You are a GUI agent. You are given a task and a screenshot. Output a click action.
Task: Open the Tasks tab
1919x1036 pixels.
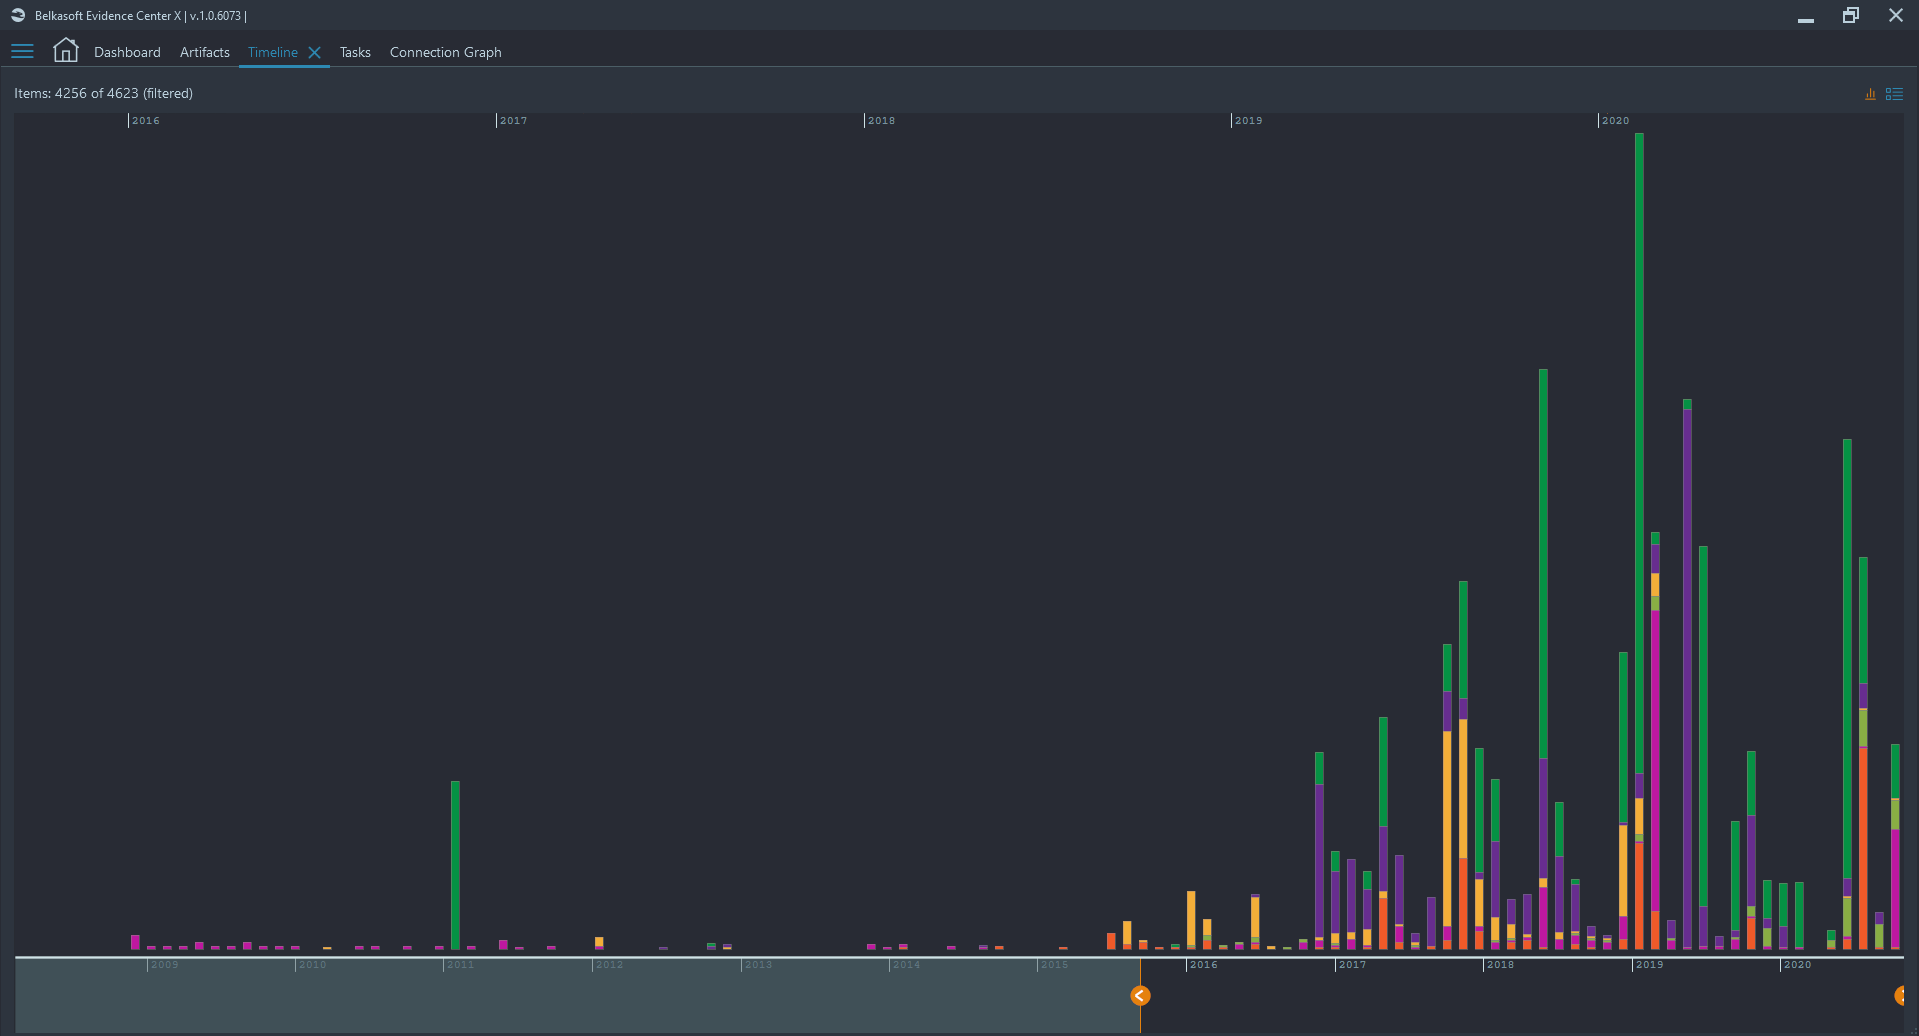tap(355, 52)
